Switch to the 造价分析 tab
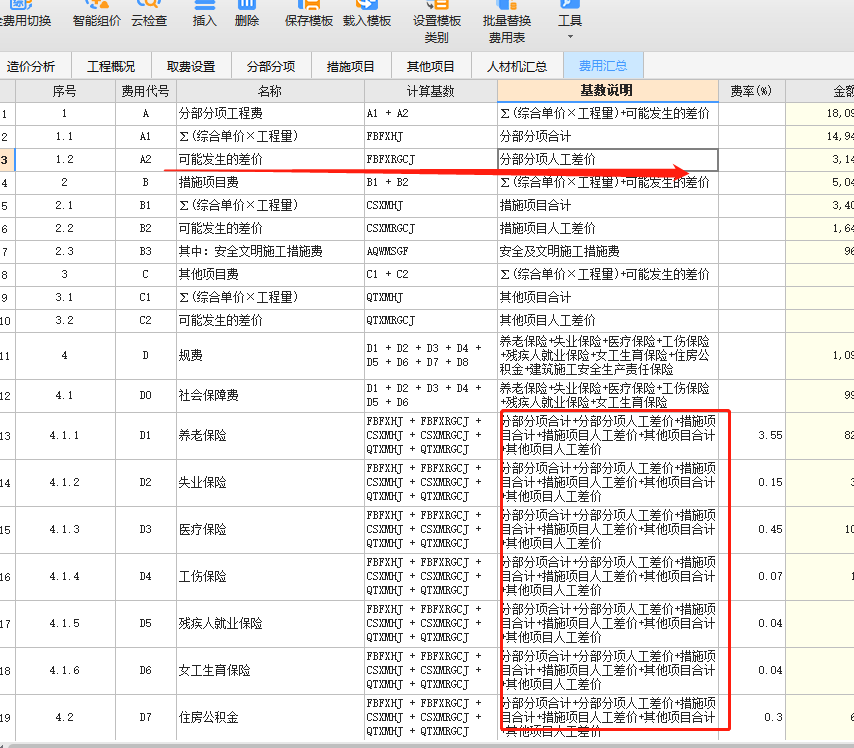Screen dimensions: 854x748 point(36,66)
